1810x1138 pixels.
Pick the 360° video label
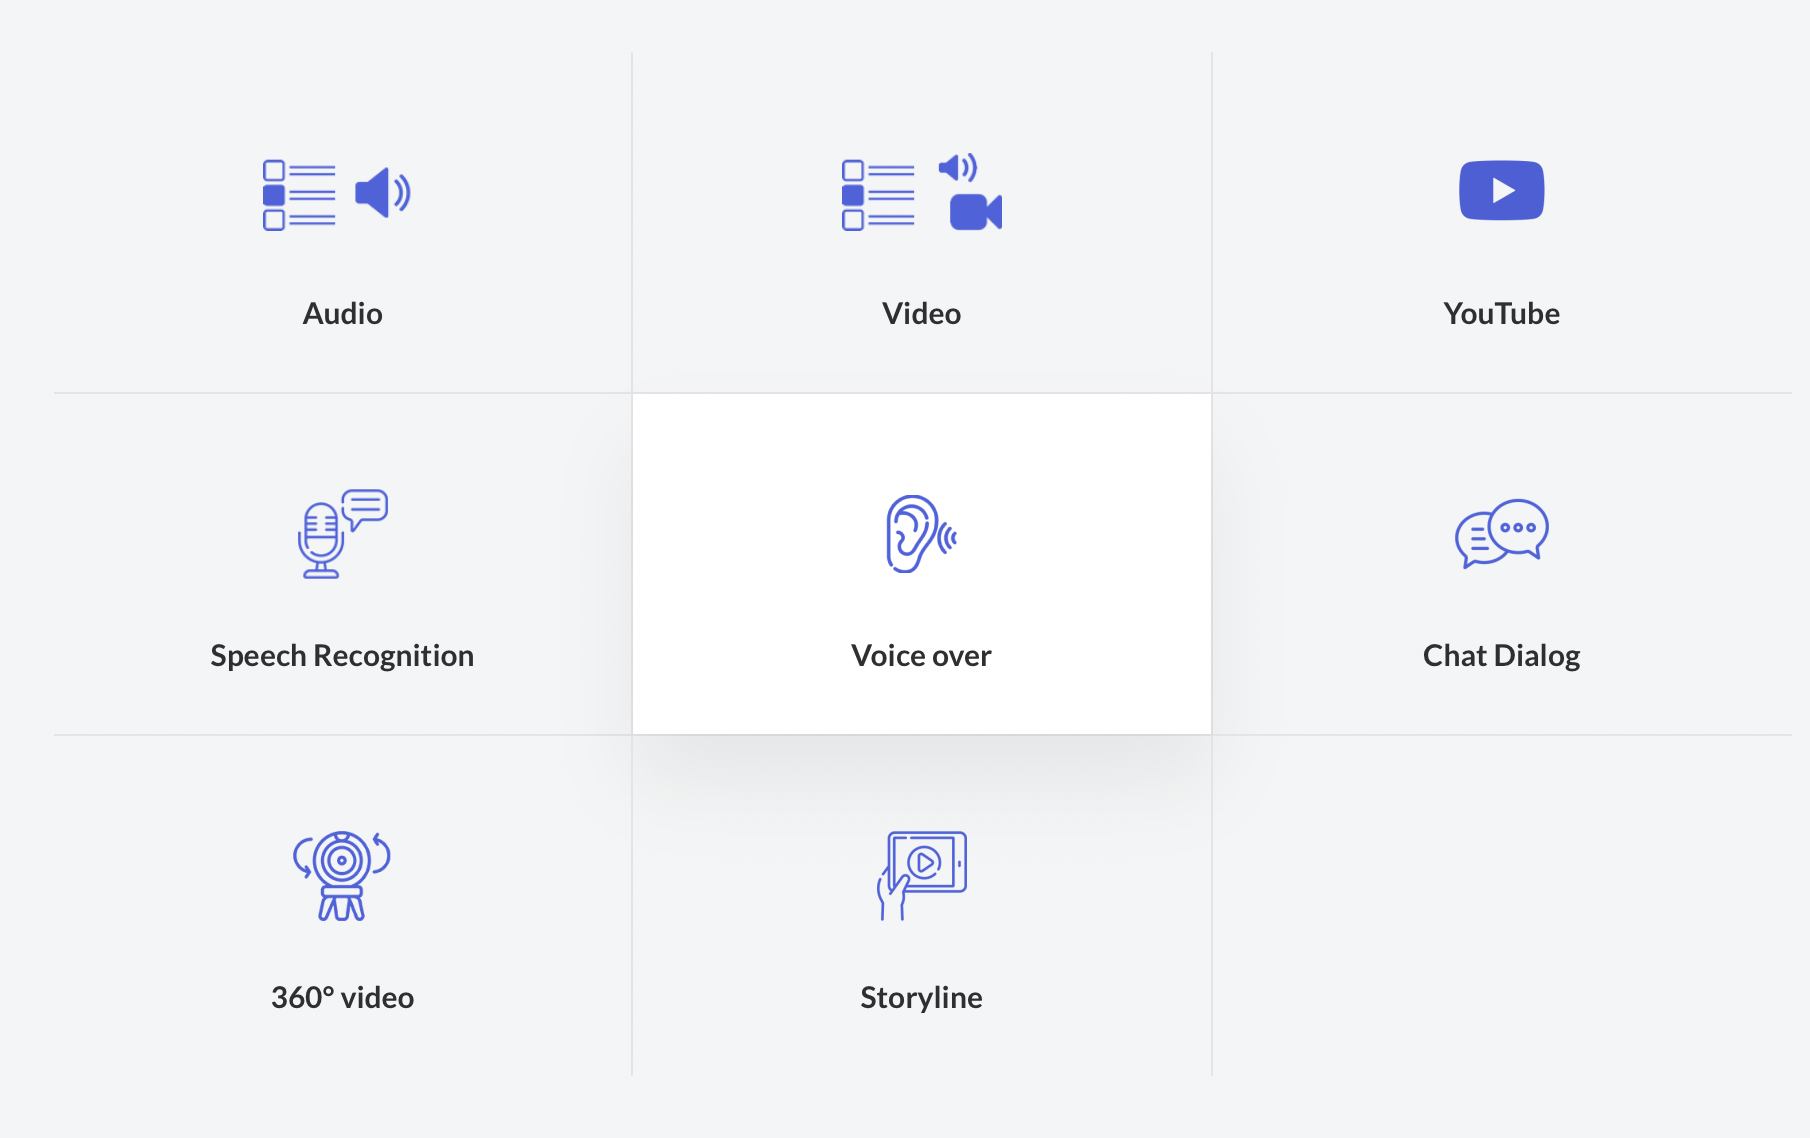[x=342, y=998]
